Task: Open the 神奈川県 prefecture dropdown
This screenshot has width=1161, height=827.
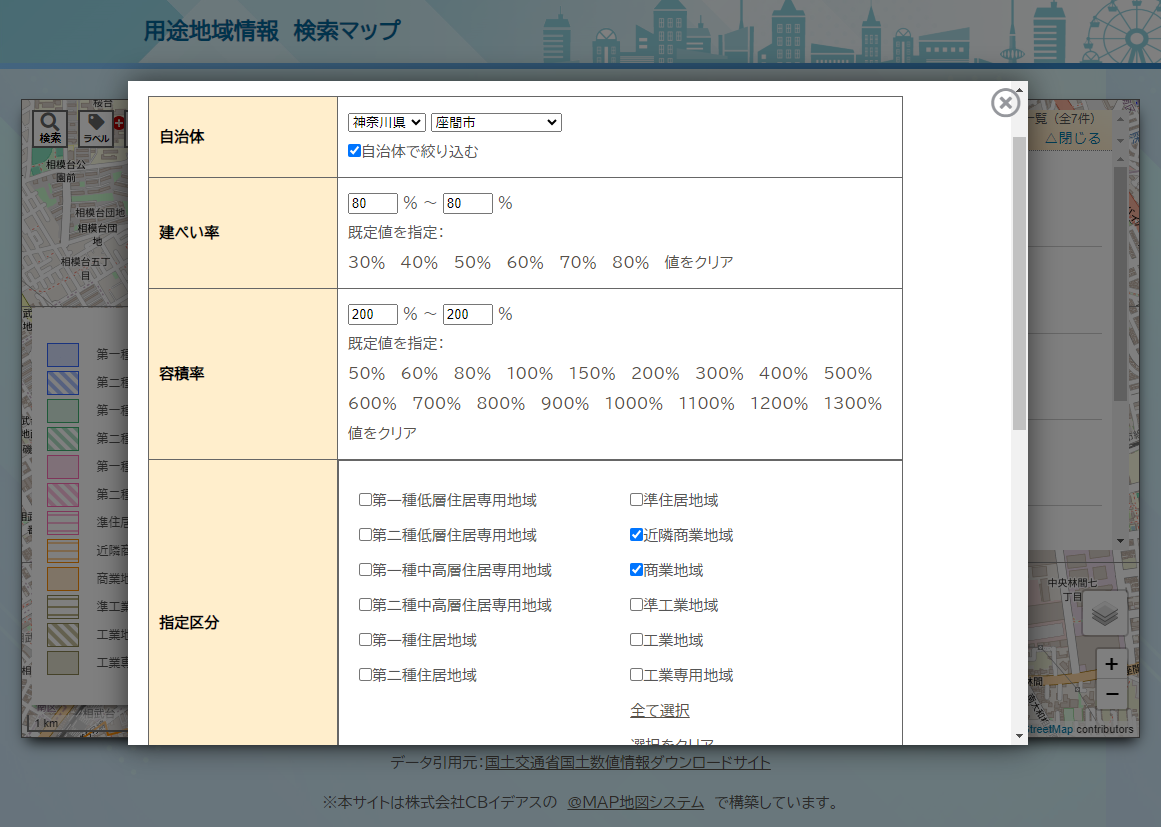Action: click(387, 122)
